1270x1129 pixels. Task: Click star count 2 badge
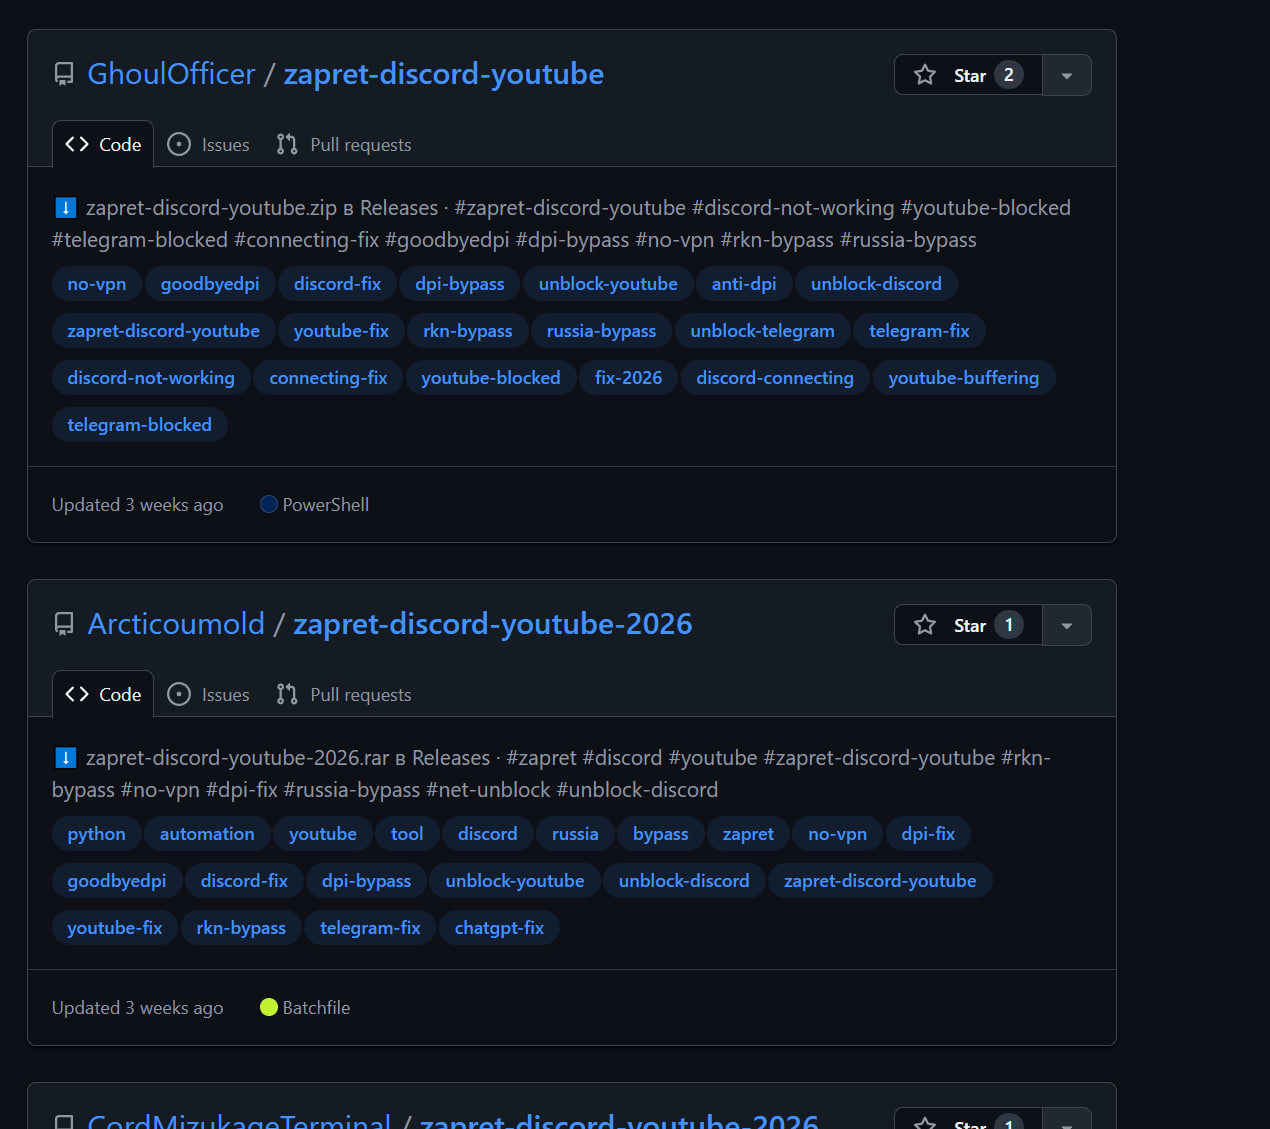pos(1009,75)
